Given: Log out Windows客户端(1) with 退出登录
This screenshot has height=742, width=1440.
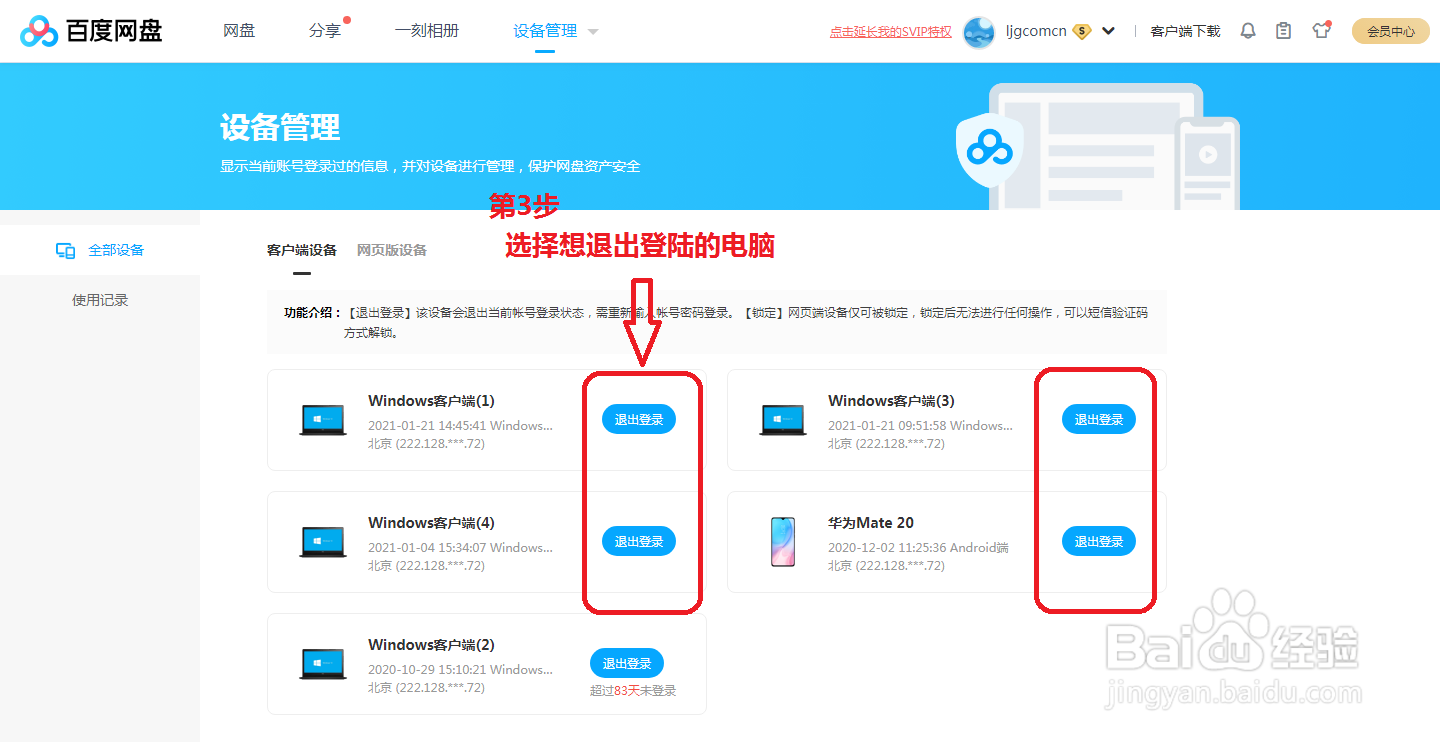Looking at the screenshot, I should (639, 419).
